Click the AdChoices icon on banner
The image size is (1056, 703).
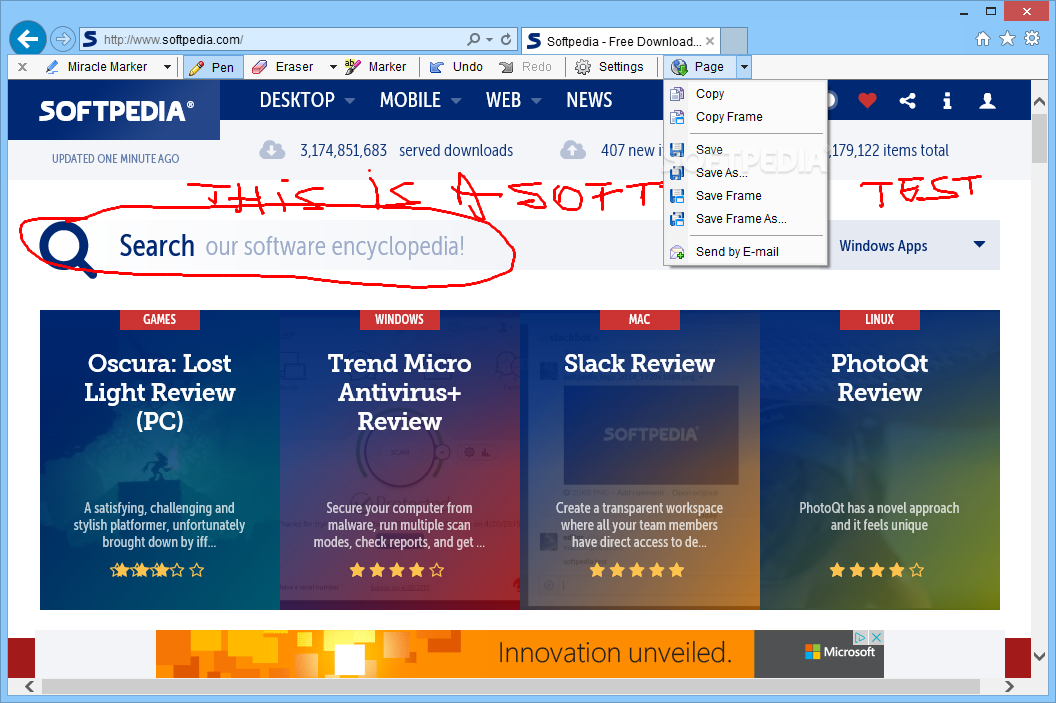(861, 637)
